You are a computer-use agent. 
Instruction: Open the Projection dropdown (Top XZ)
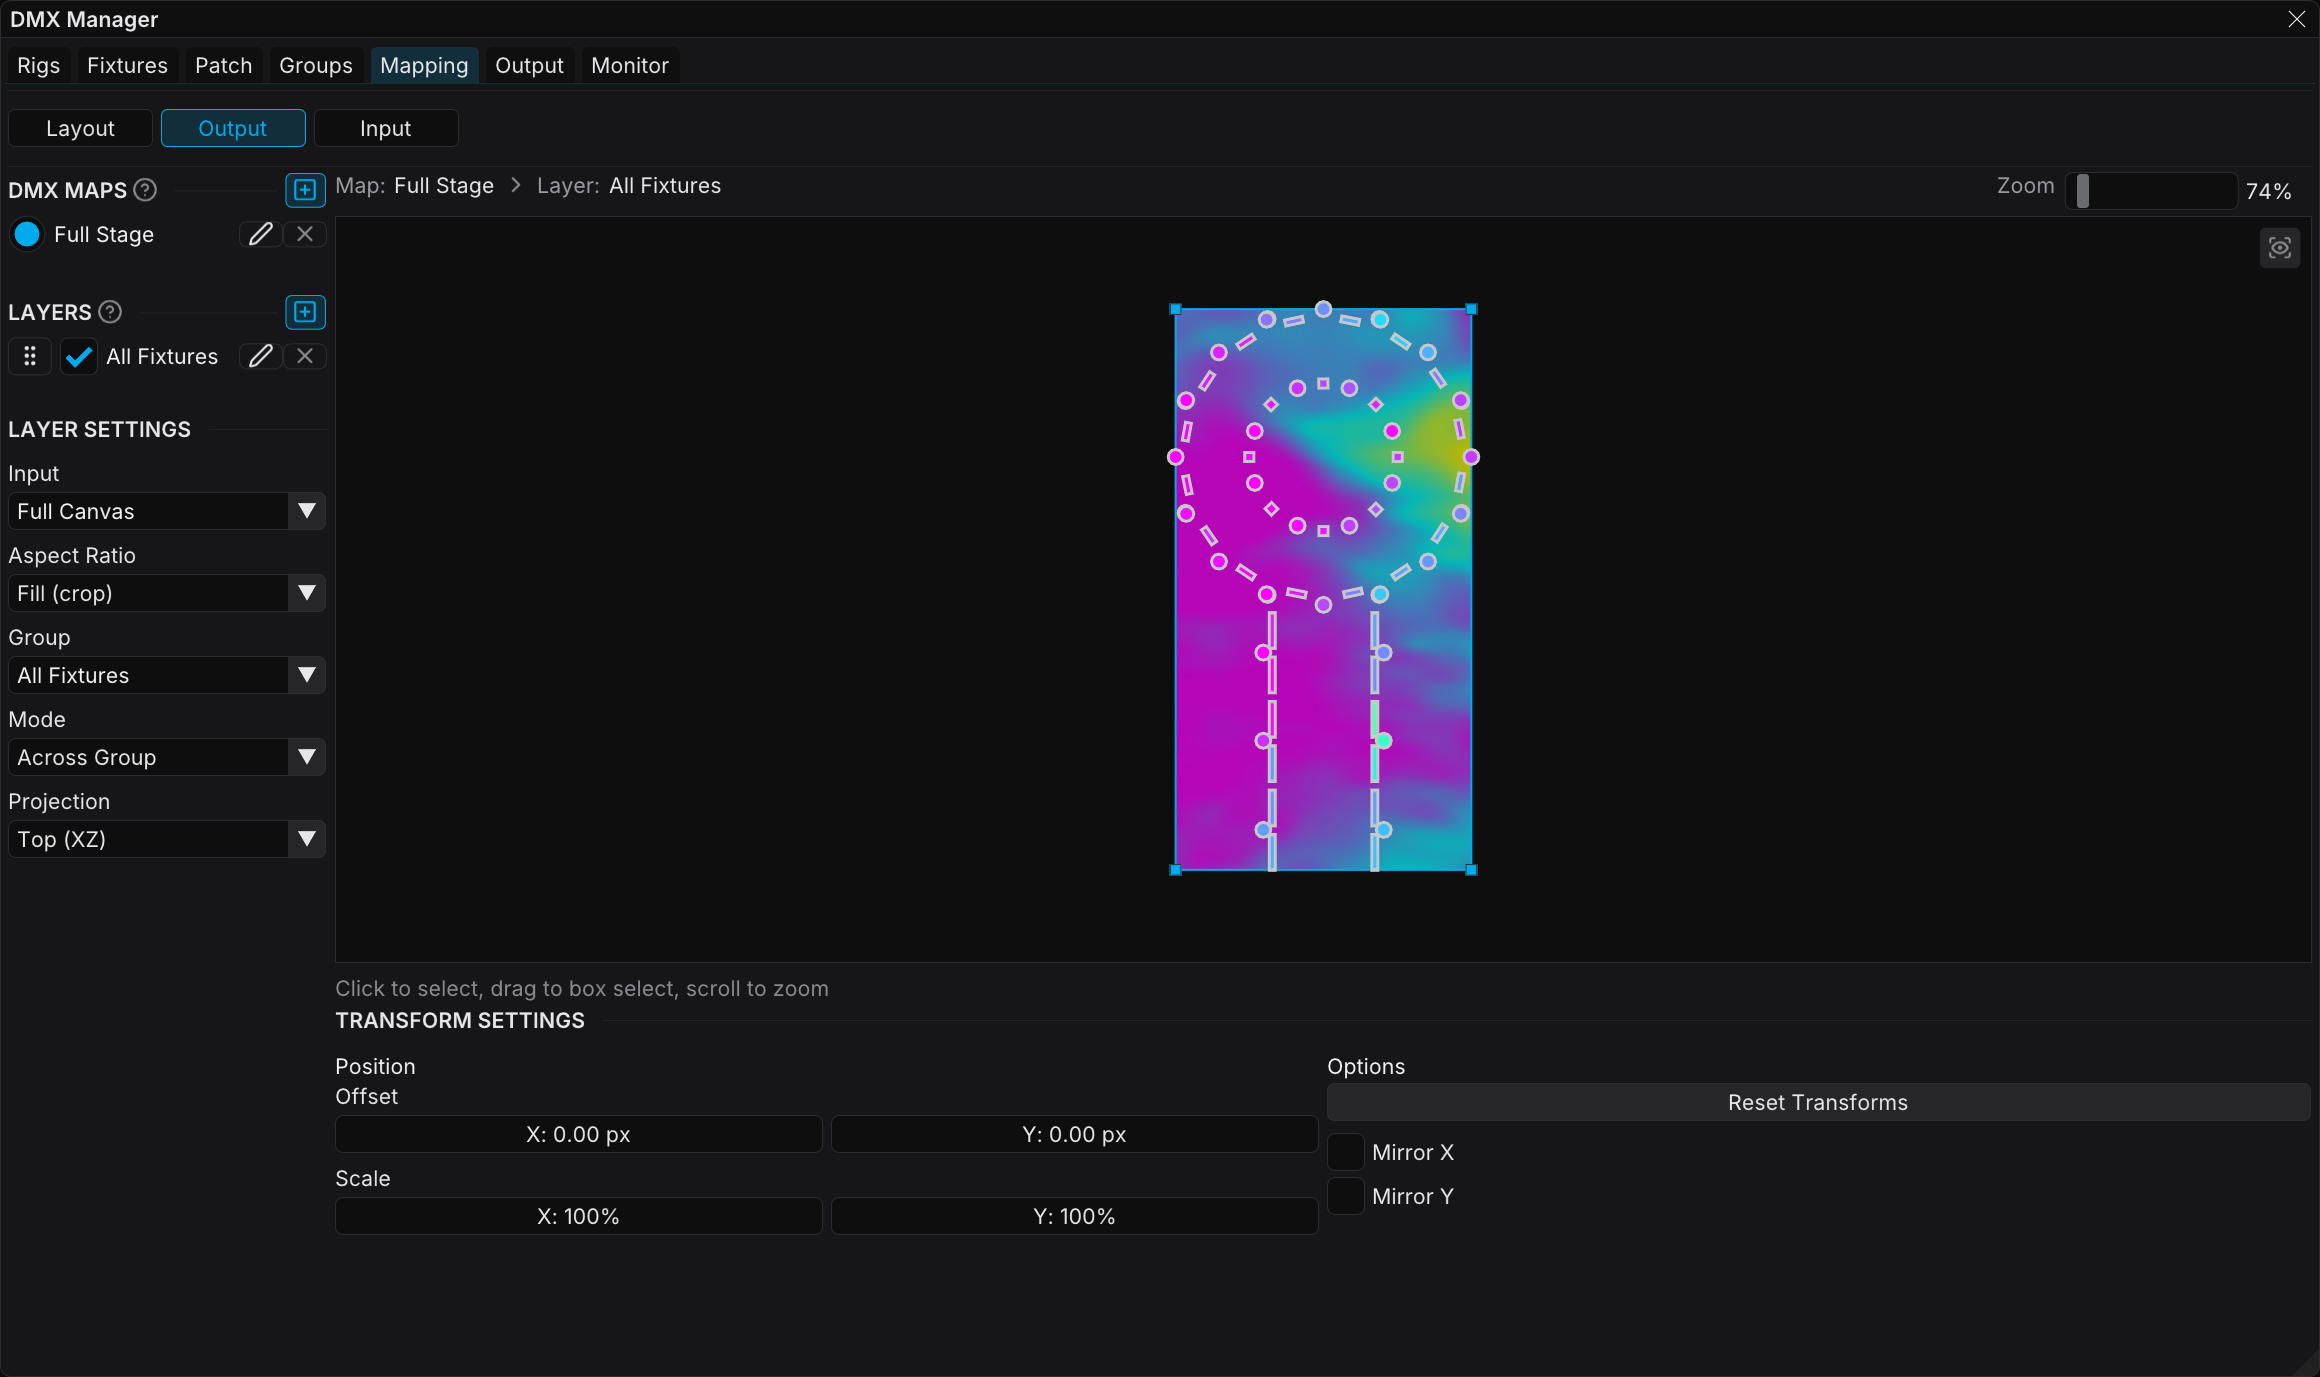coord(167,839)
